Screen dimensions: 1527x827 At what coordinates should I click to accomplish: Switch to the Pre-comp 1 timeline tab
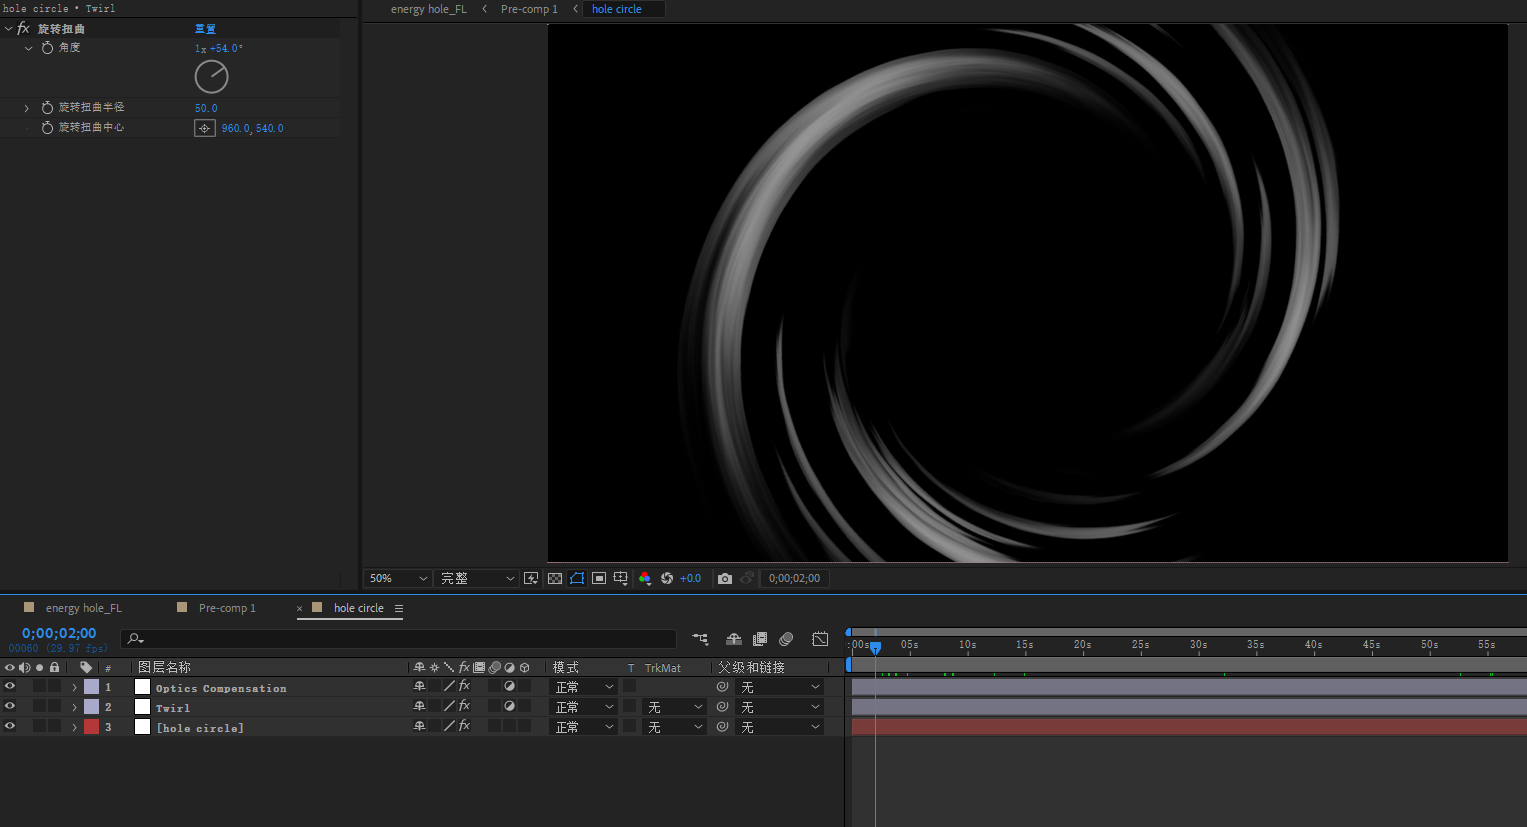227,608
